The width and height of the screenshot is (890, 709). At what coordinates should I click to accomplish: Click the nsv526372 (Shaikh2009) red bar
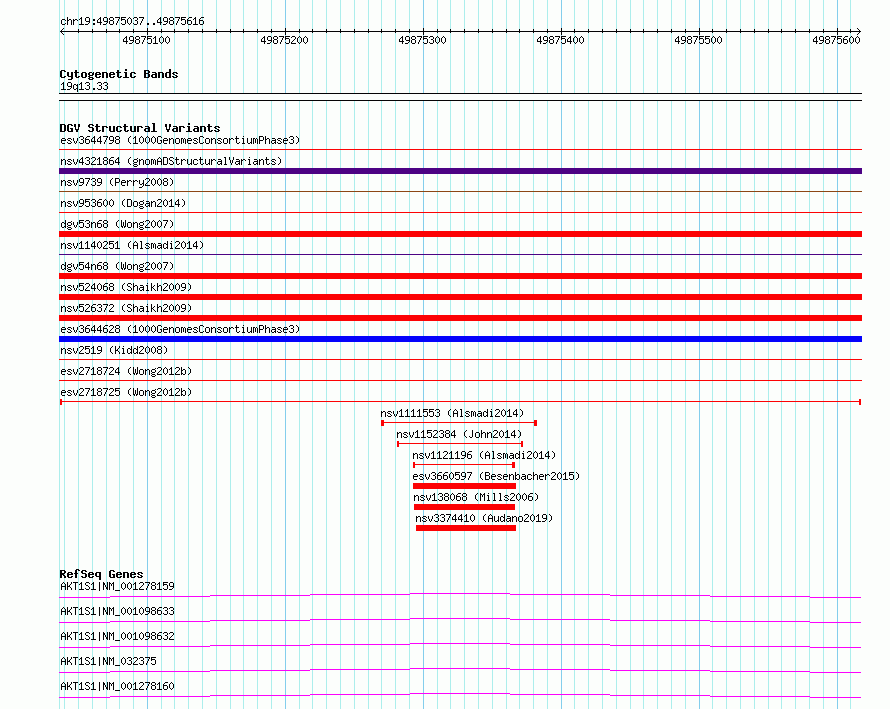point(460,318)
